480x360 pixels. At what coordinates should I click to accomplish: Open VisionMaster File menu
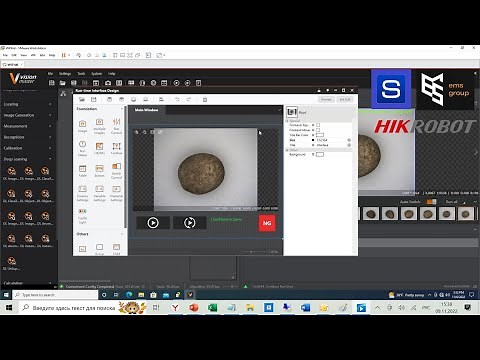point(50,74)
